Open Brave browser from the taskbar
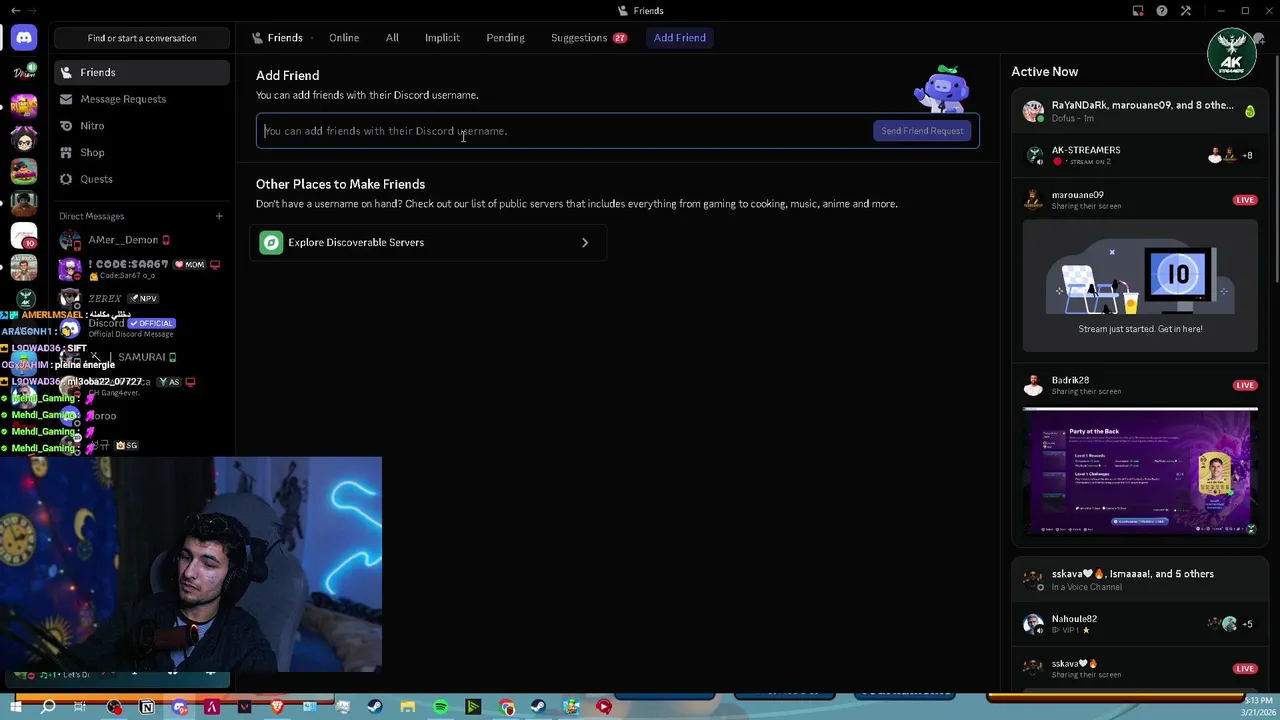Viewport: 1280px width, 720px height. [278, 707]
